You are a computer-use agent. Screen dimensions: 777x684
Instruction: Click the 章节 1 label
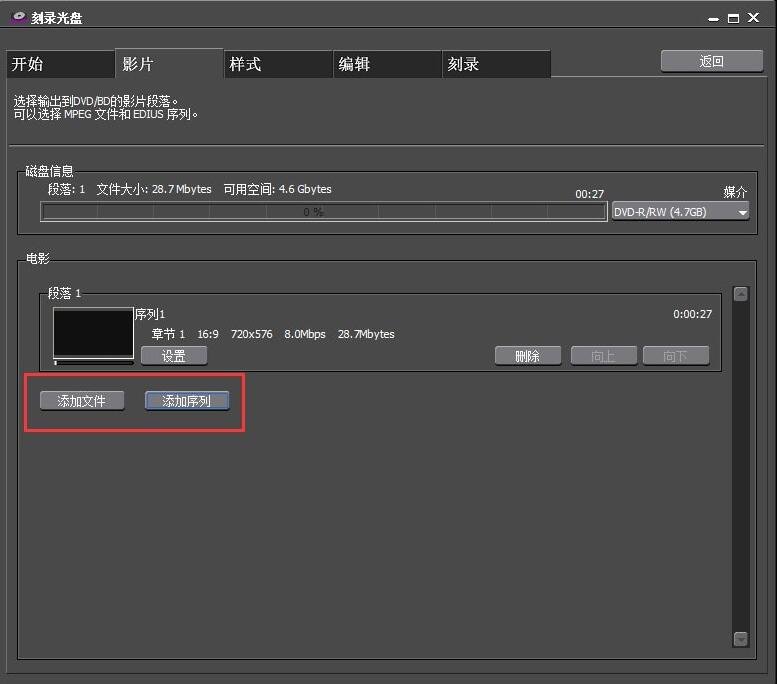tap(168, 334)
